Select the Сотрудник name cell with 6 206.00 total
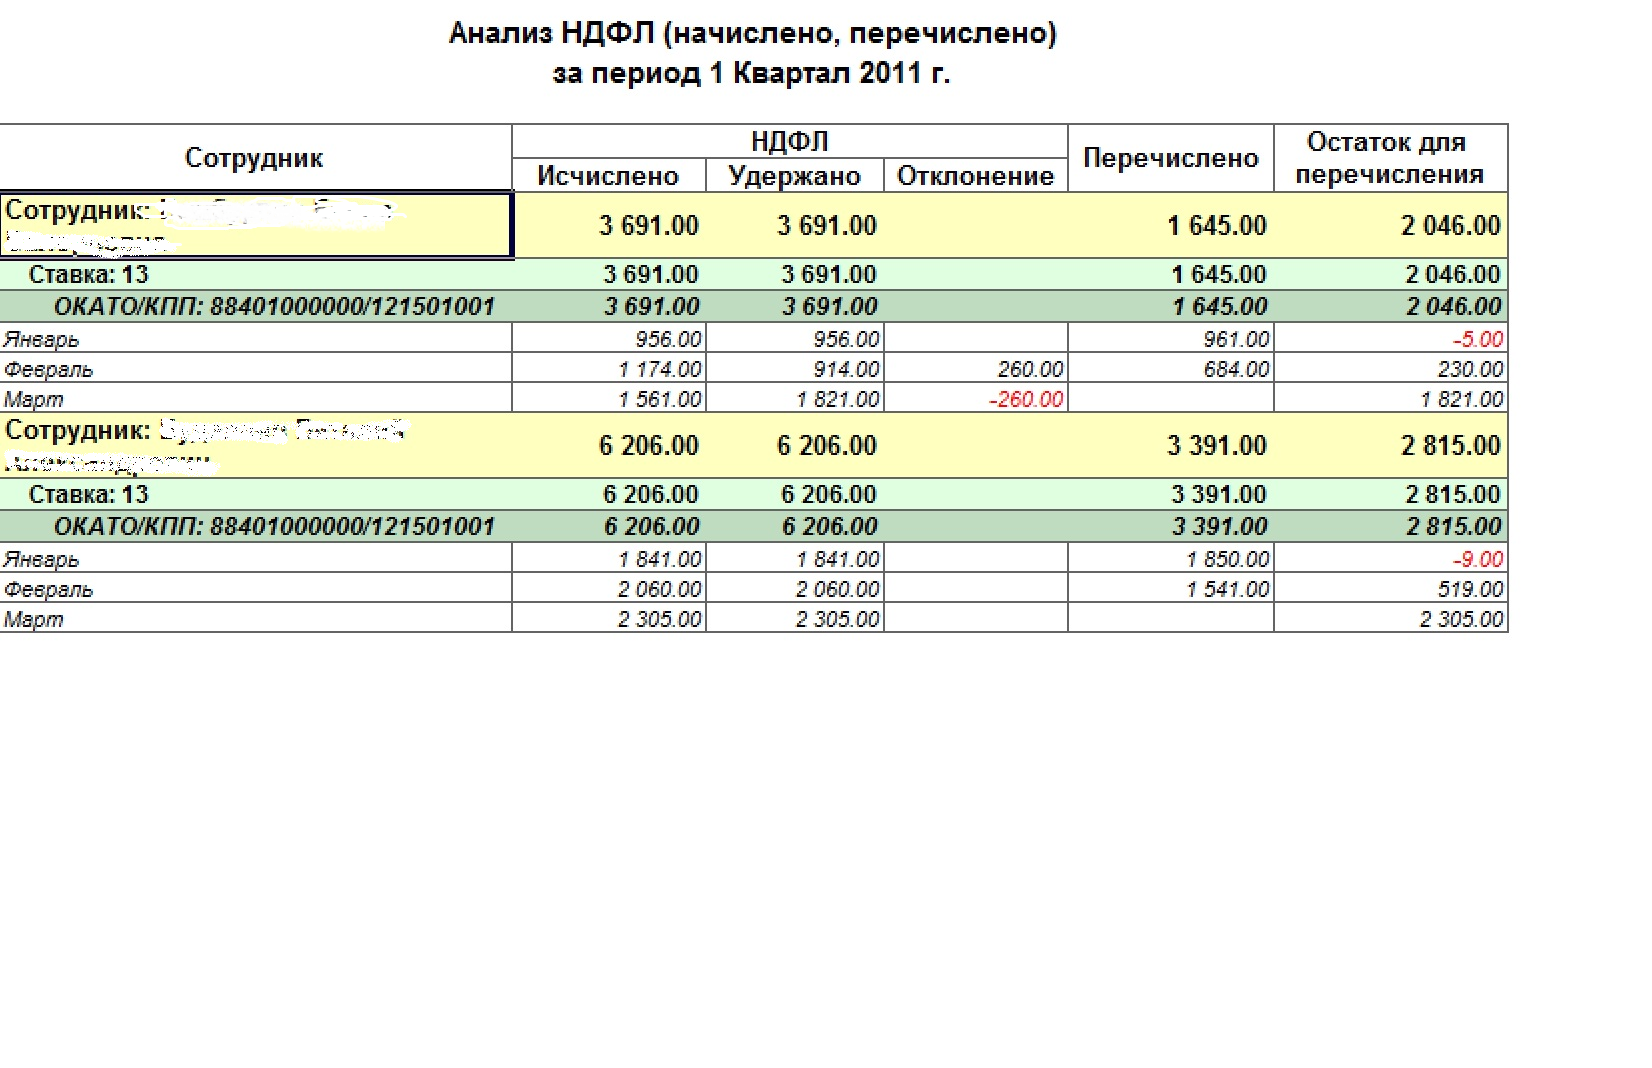1652x1068 pixels. click(256, 445)
